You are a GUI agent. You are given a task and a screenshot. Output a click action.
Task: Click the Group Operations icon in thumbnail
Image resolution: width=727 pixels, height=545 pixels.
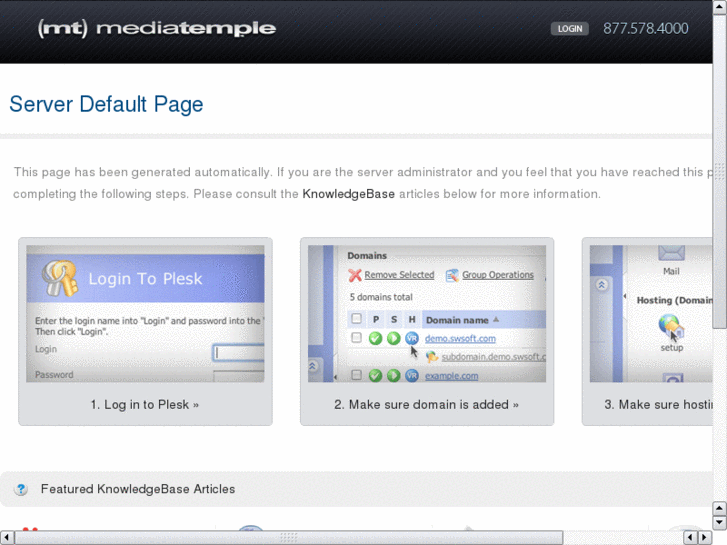tap(452, 275)
